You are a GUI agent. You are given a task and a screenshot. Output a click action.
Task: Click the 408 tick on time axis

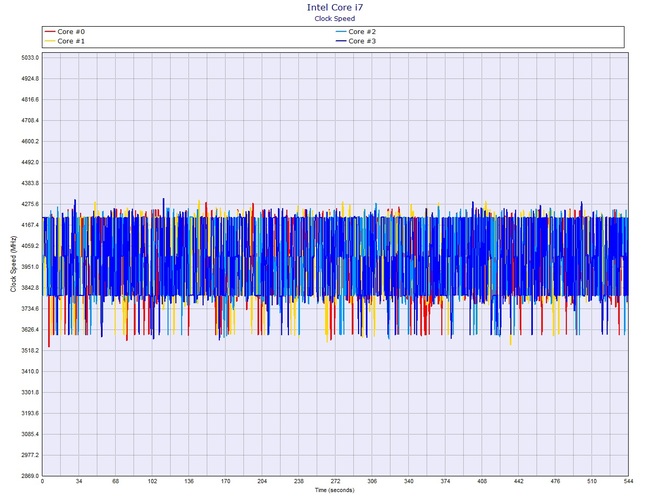482,481
